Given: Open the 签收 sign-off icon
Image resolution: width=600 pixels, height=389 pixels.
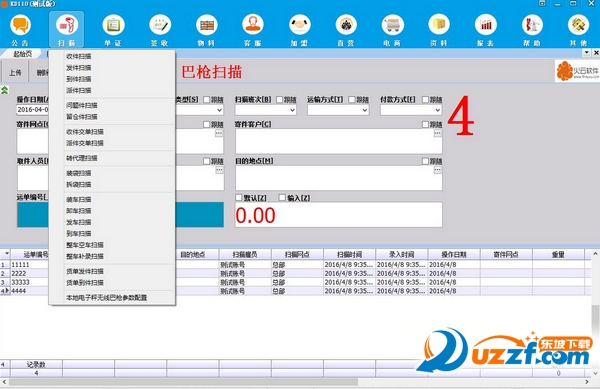Looking at the screenshot, I should (x=160, y=25).
